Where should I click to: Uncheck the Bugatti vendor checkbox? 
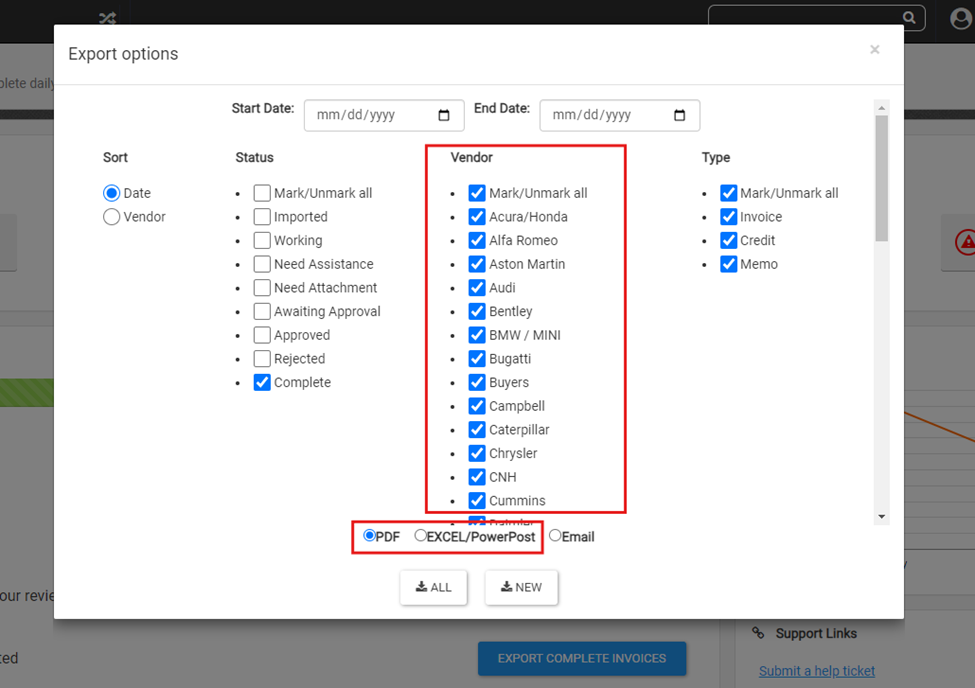(x=477, y=358)
